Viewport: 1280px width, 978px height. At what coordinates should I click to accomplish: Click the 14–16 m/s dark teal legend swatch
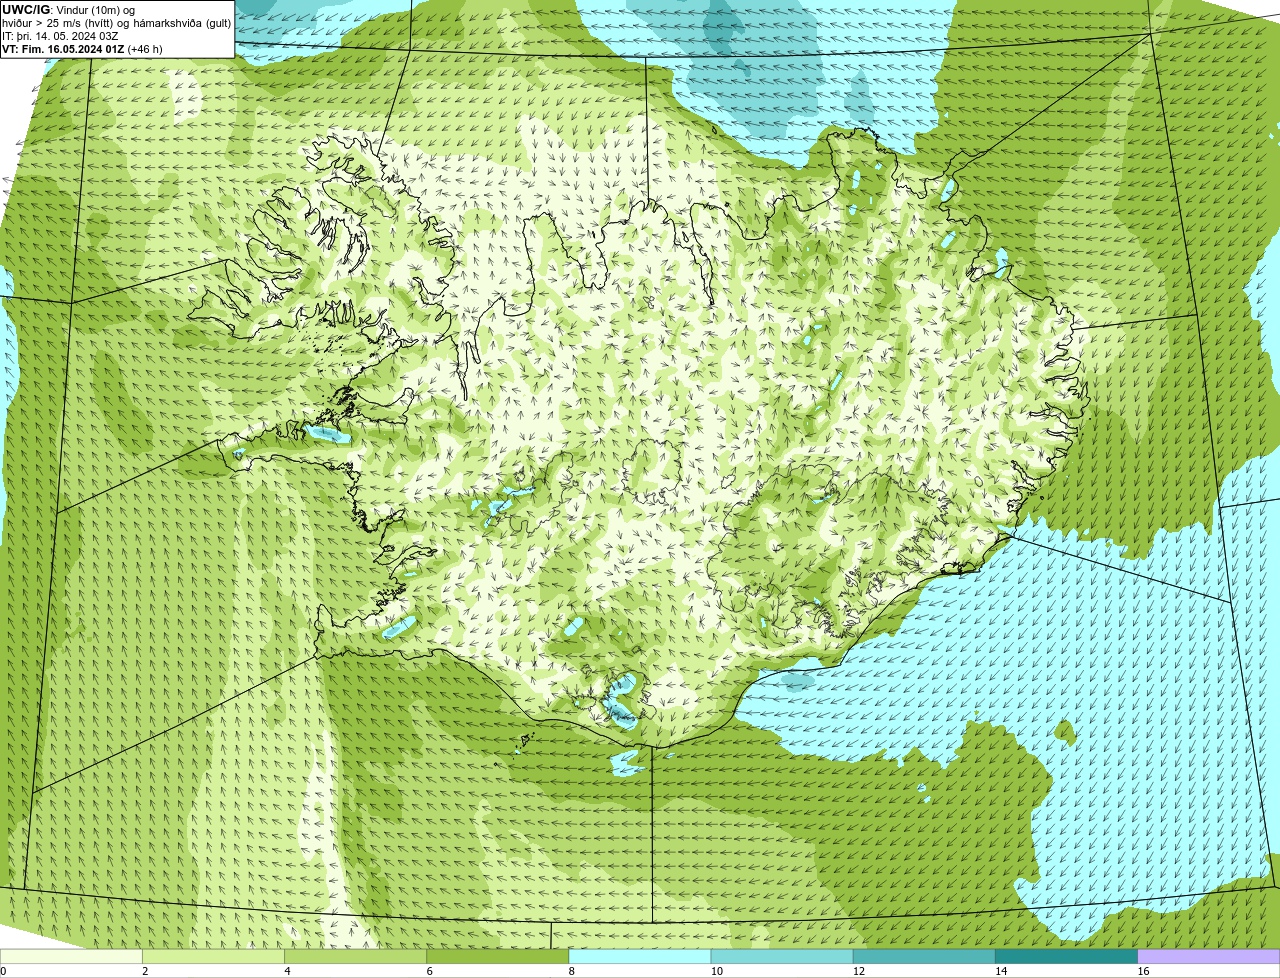pyautogui.click(x=1066, y=956)
